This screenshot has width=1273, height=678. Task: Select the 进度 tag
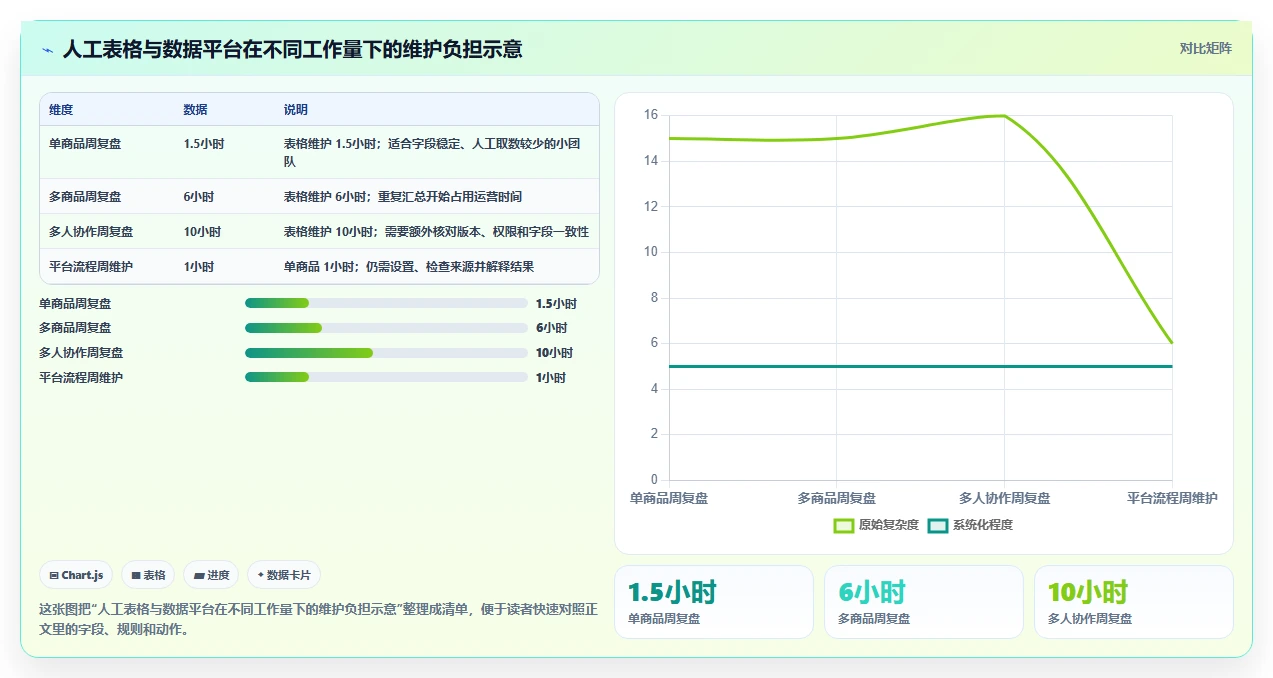(211, 575)
